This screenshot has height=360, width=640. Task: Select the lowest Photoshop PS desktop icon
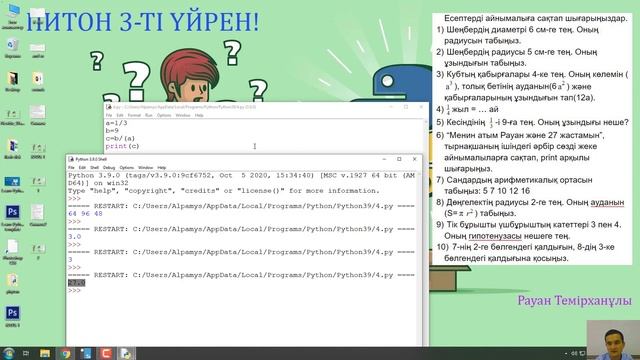tap(12, 316)
